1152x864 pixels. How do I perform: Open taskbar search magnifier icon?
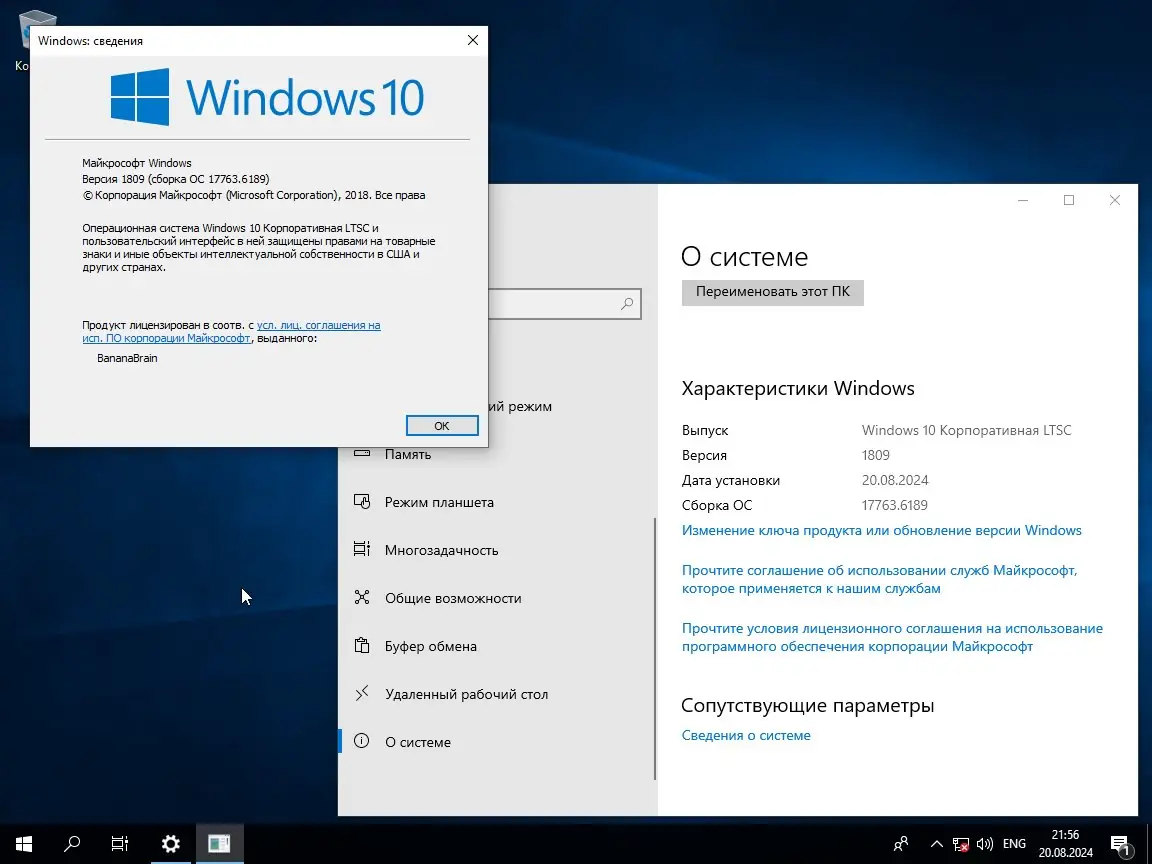point(72,843)
